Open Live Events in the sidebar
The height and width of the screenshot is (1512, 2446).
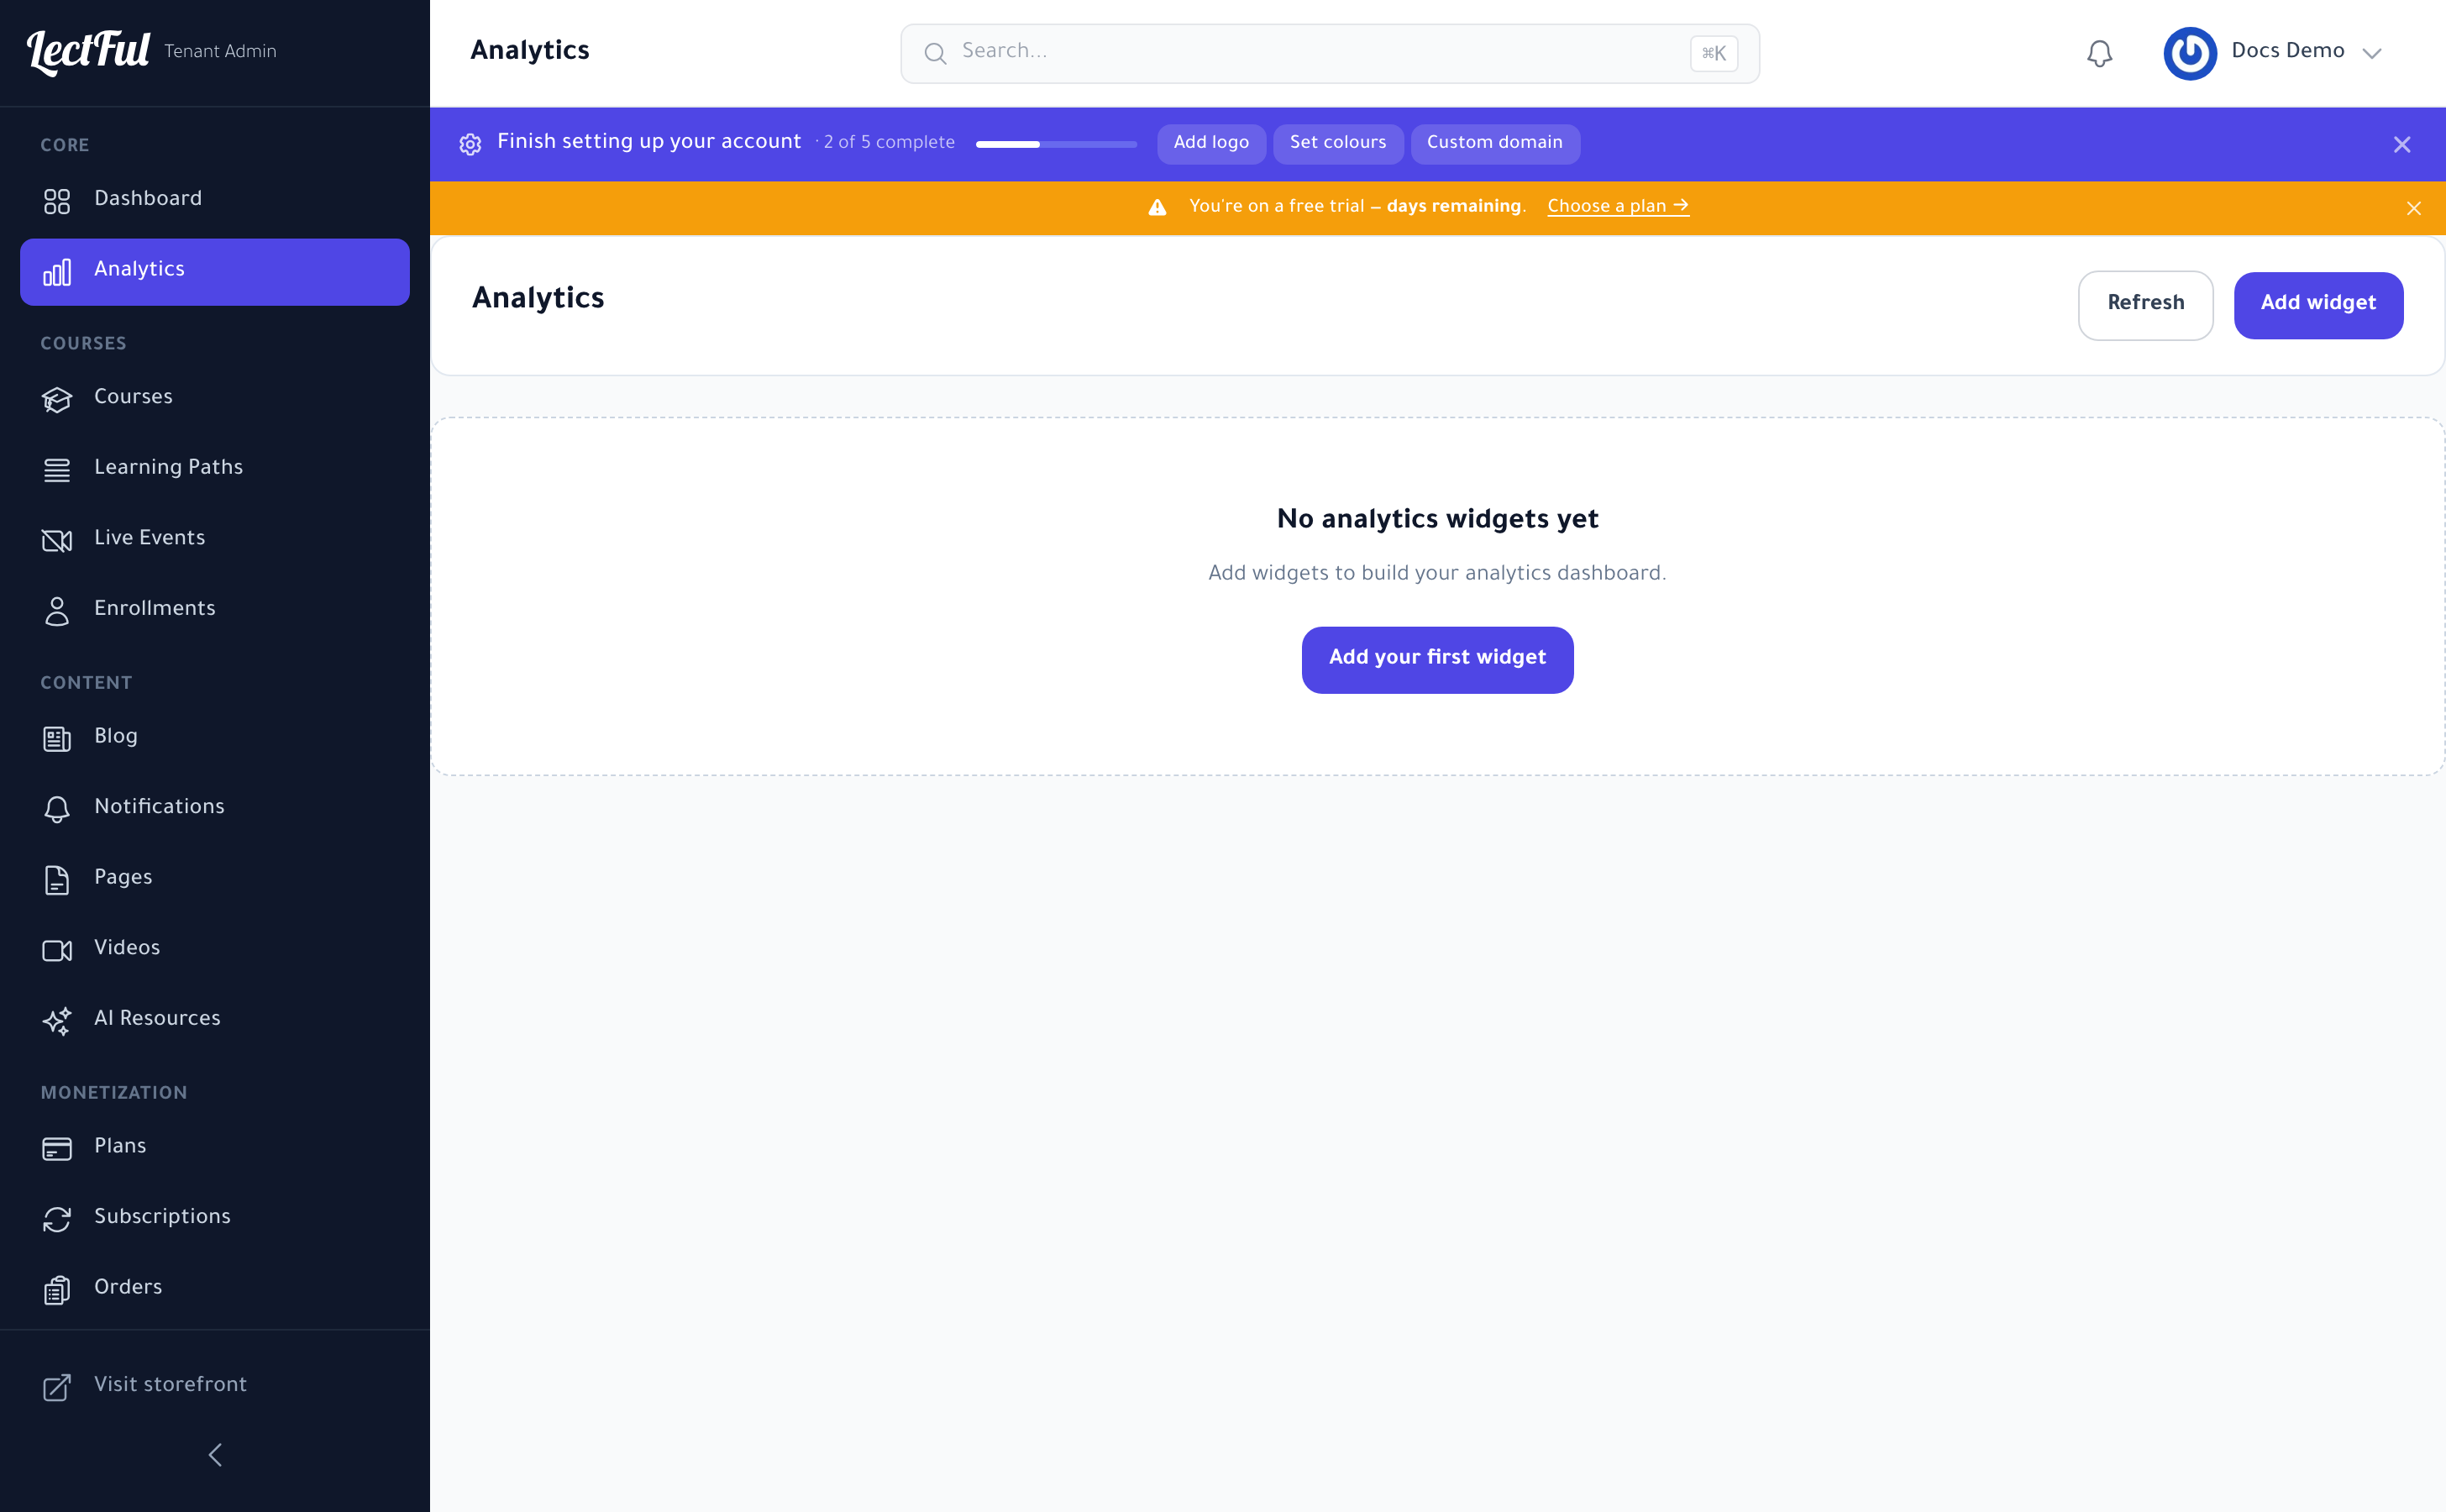pos(215,541)
